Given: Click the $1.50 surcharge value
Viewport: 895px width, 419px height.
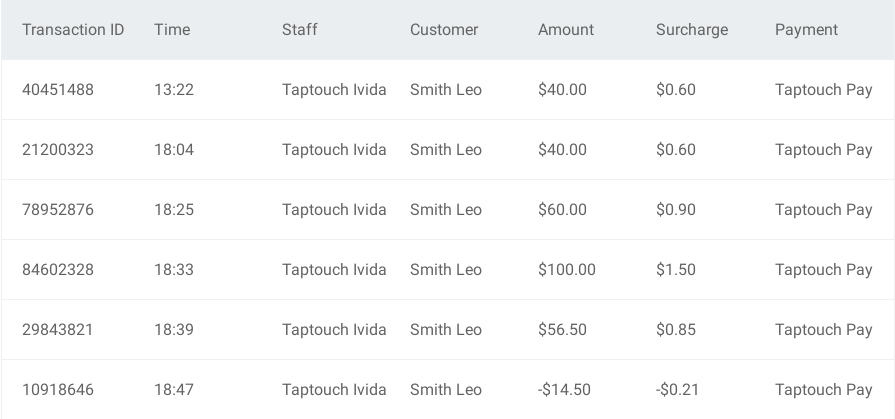Looking at the screenshot, I should click(x=676, y=269).
